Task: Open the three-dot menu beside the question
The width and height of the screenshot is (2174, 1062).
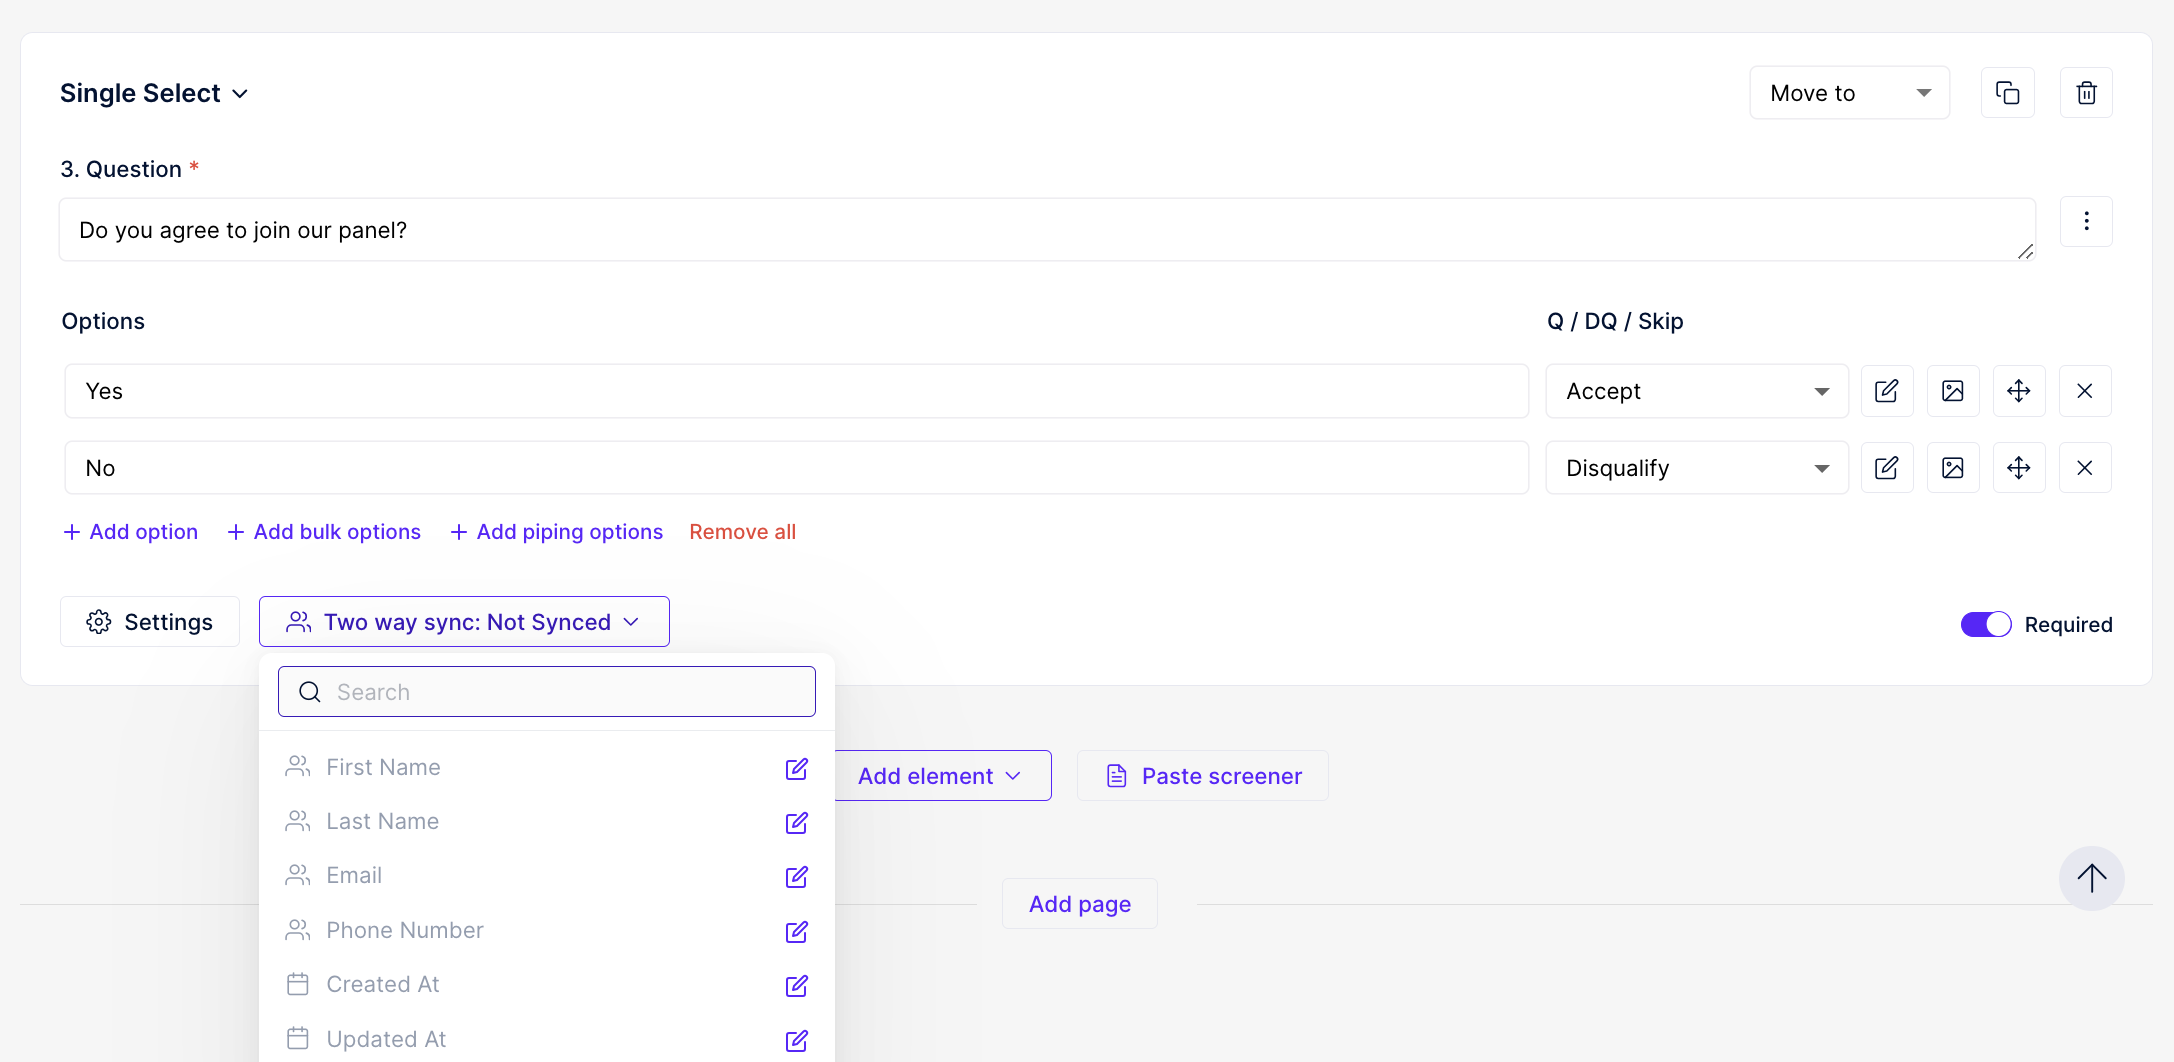Action: pos(2086,221)
